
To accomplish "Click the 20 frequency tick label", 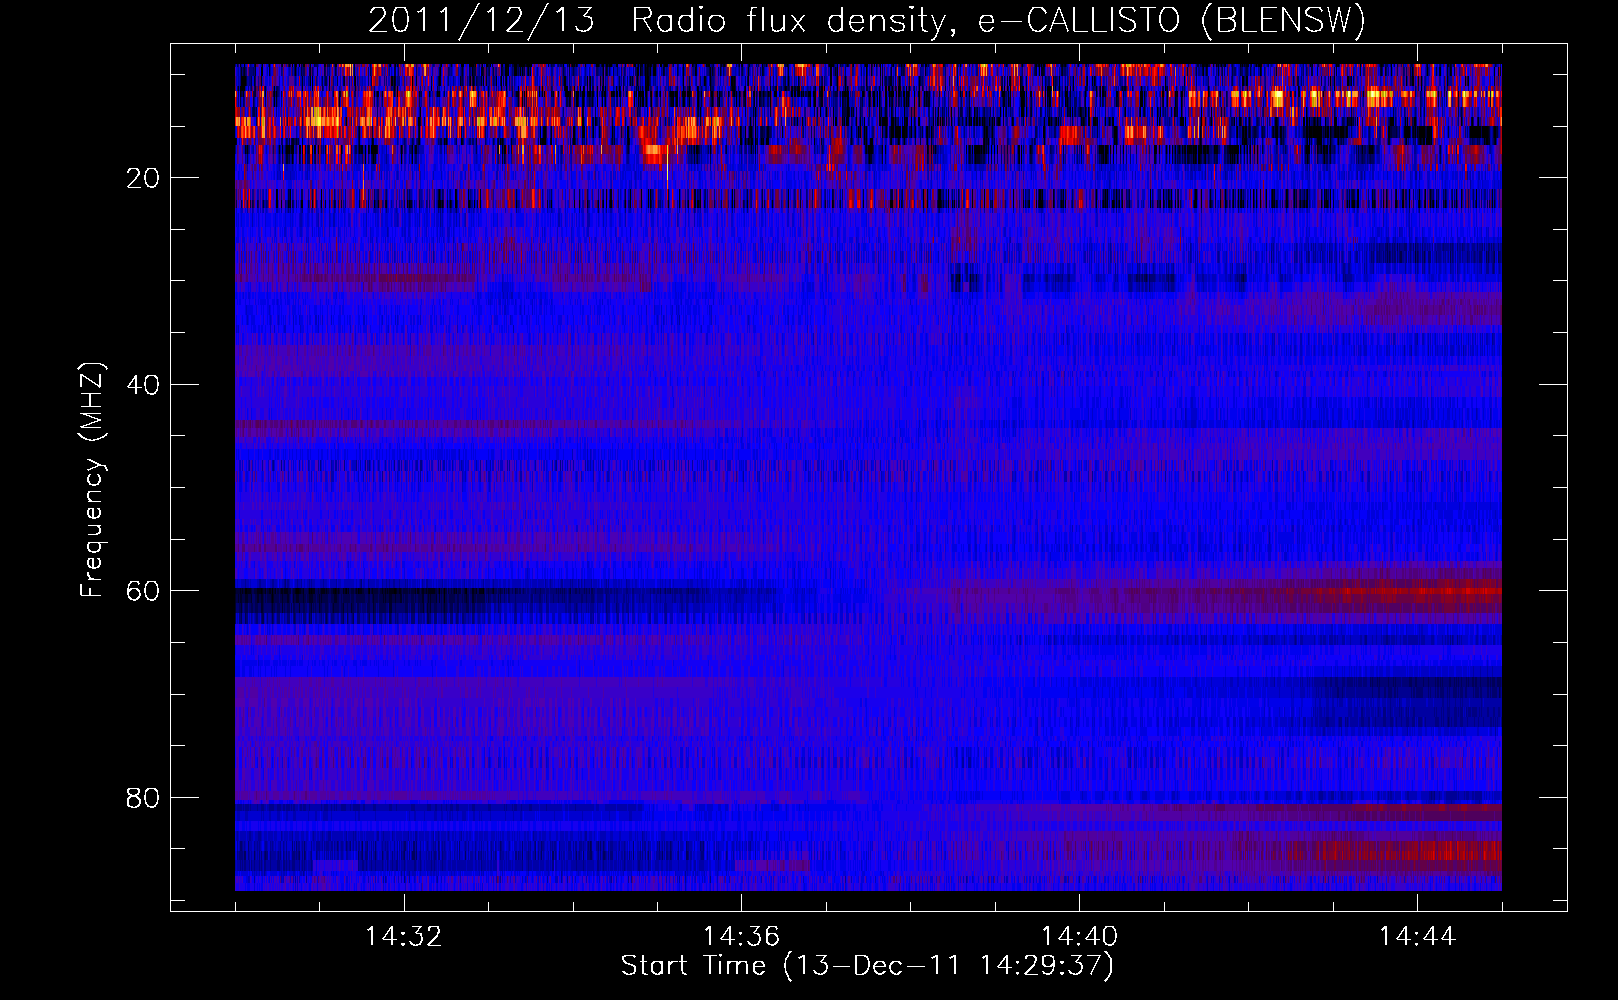I will coord(144,178).
